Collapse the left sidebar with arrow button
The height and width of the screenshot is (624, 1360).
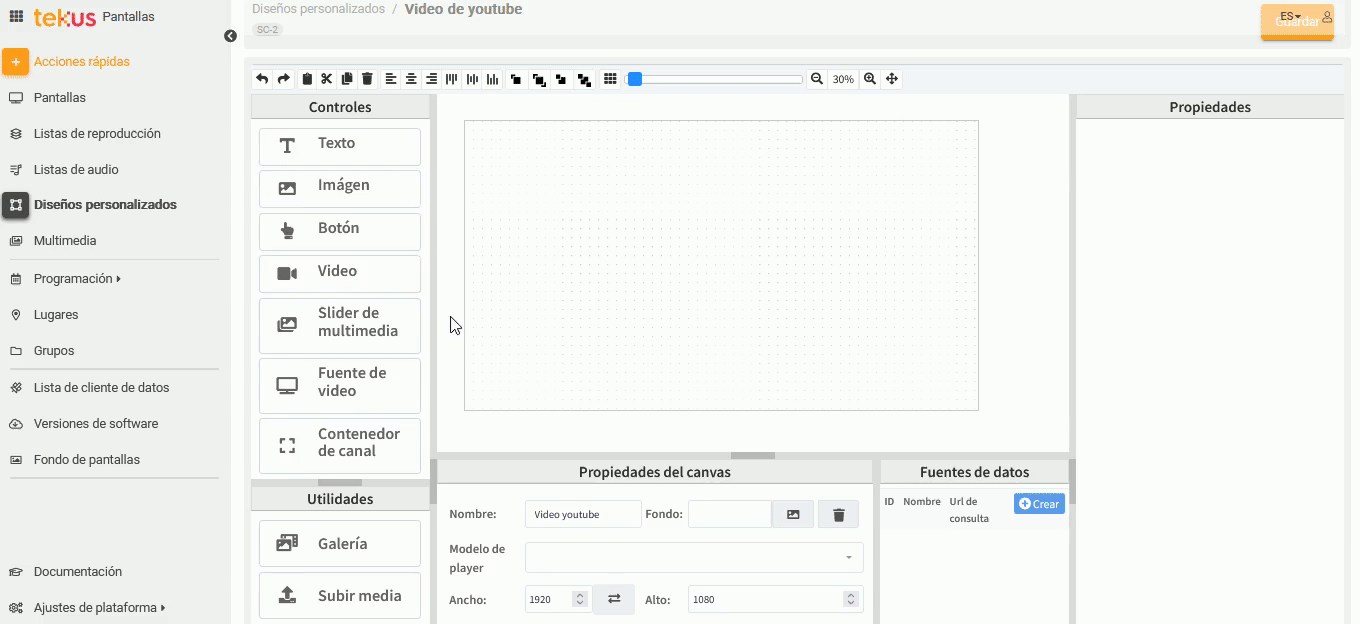[231, 36]
